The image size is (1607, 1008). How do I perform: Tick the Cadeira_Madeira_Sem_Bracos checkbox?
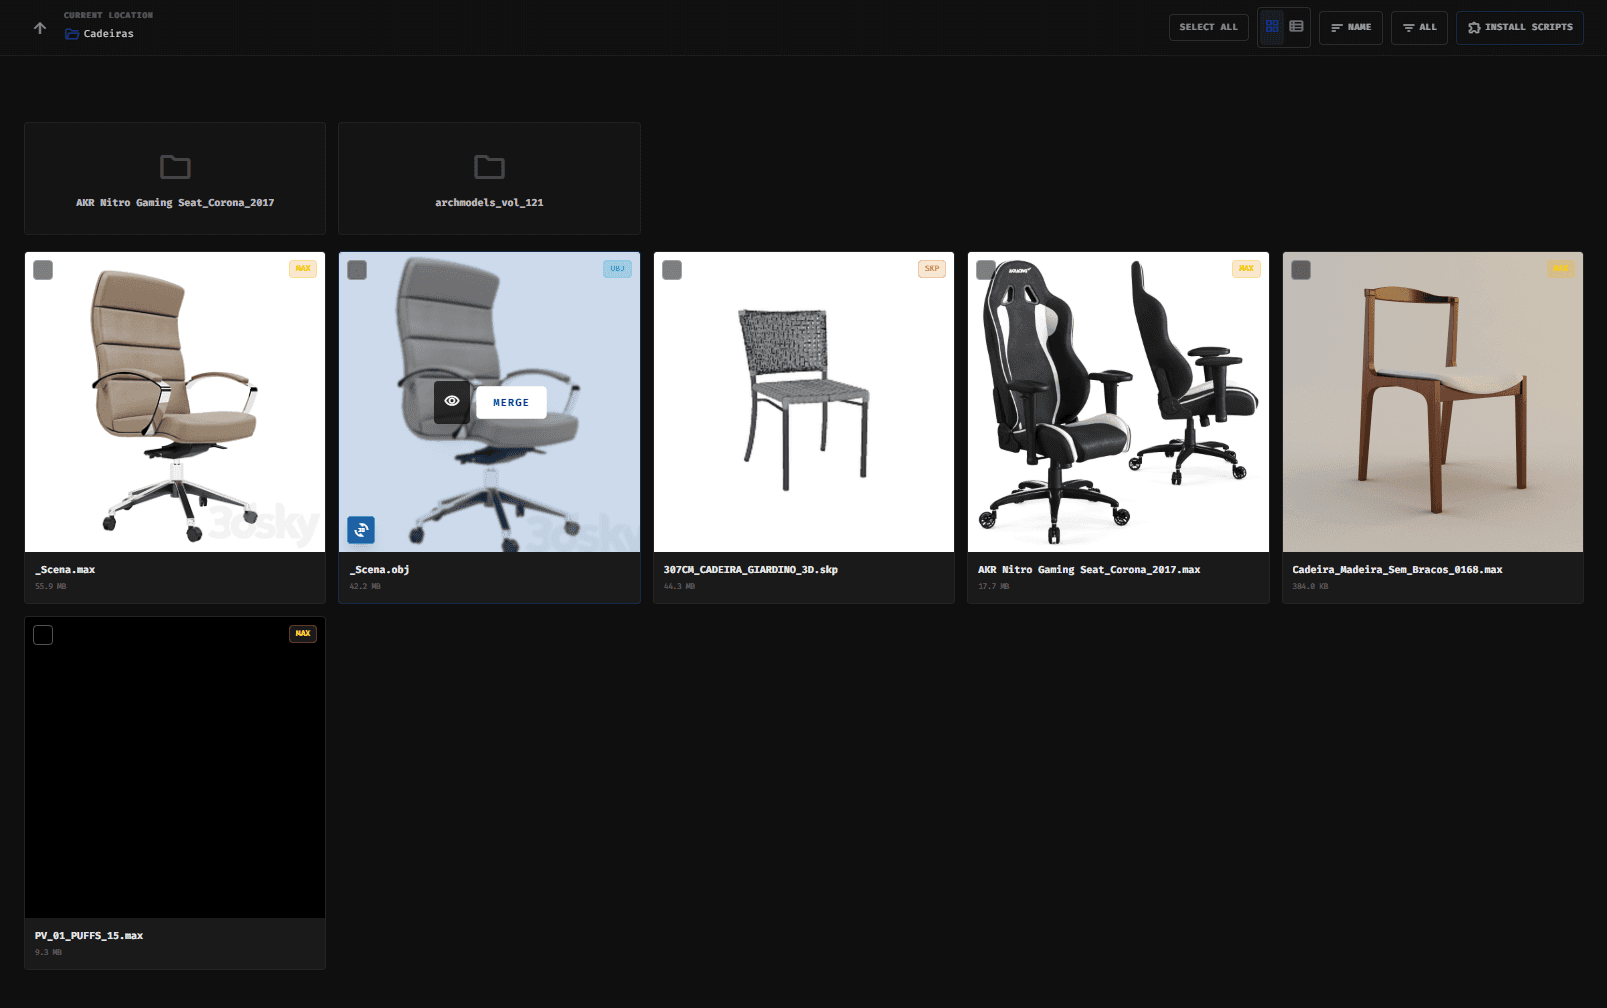point(1301,270)
